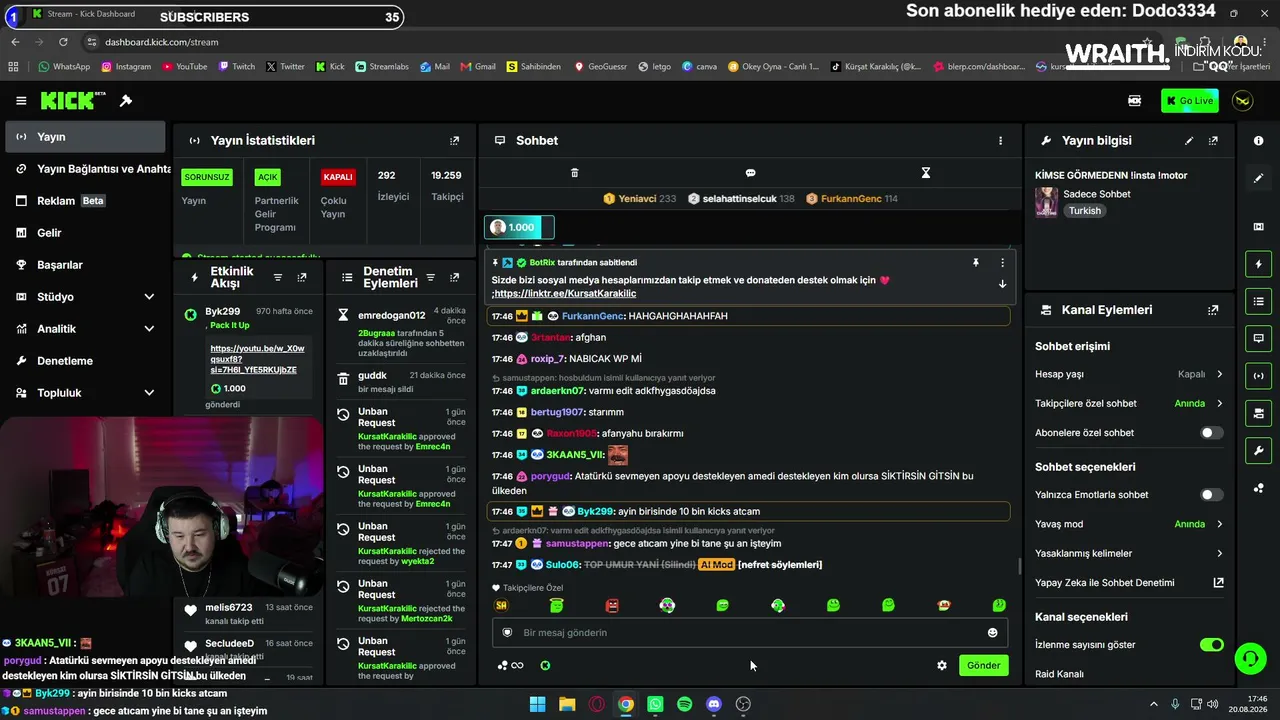Image resolution: width=1280 pixels, height=720 pixels.
Task: Toggle Yalnızca Emotlarla sohbet switch
Action: [x=1211, y=495]
